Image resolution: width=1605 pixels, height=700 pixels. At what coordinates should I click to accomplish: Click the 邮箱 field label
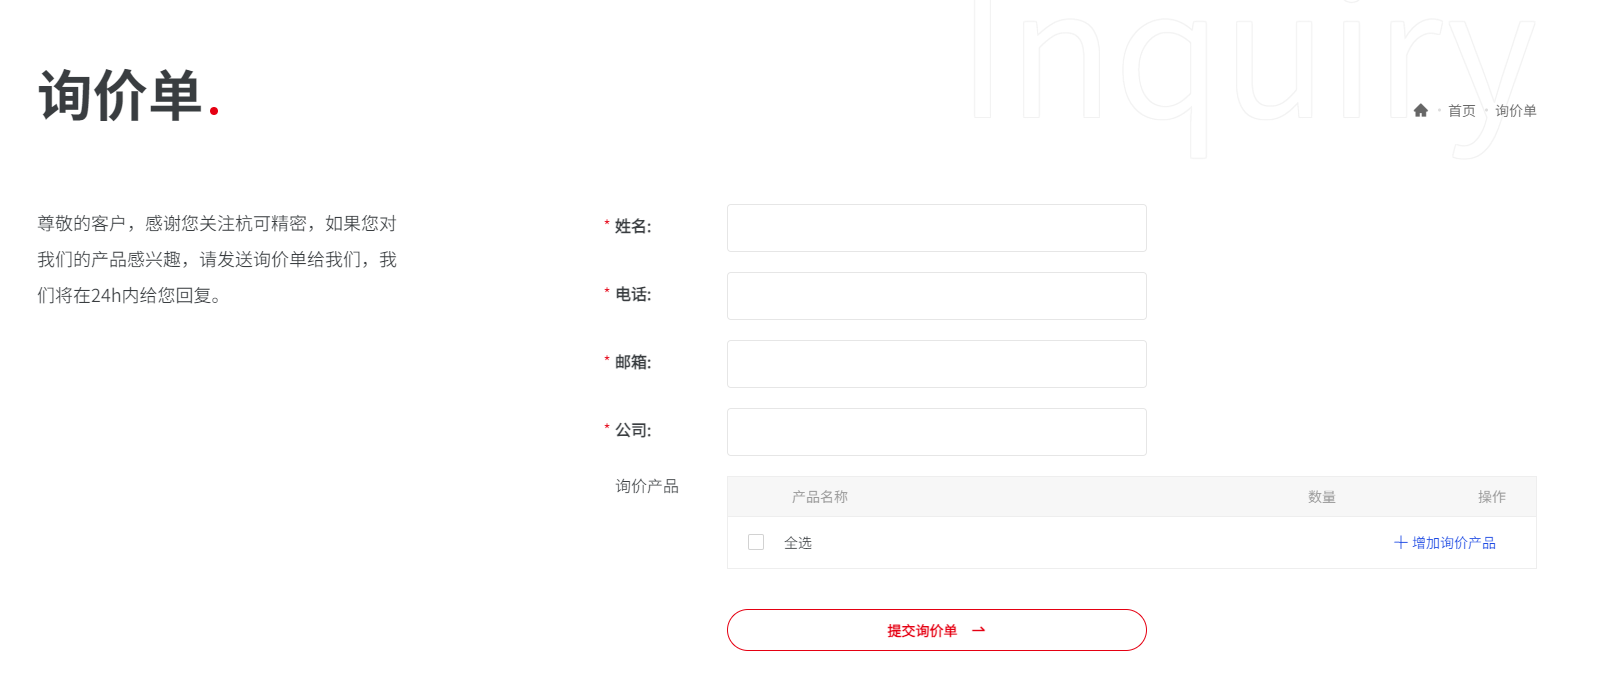click(632, 363)
